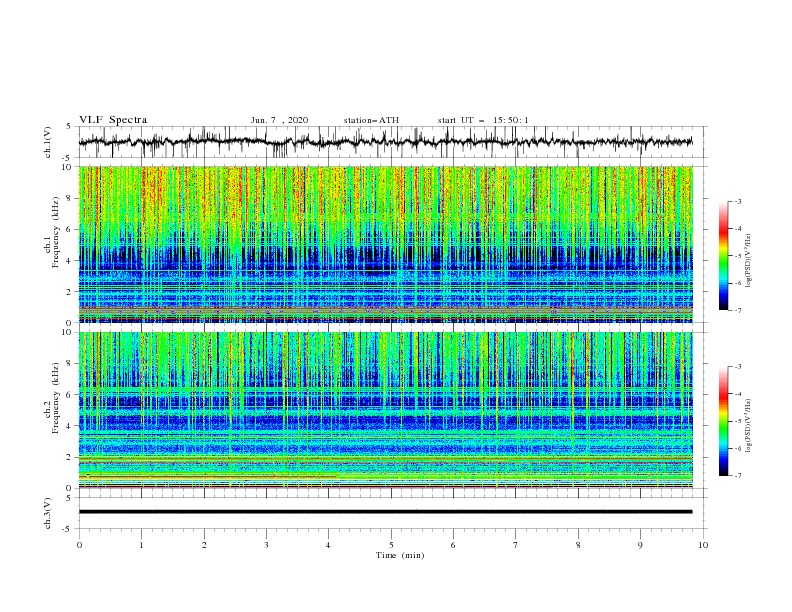The width and height of the screenshot is (792, 612).
Task: Click the ch.2 frequency axis "2" tick label
Action: [x=70, y=457]
